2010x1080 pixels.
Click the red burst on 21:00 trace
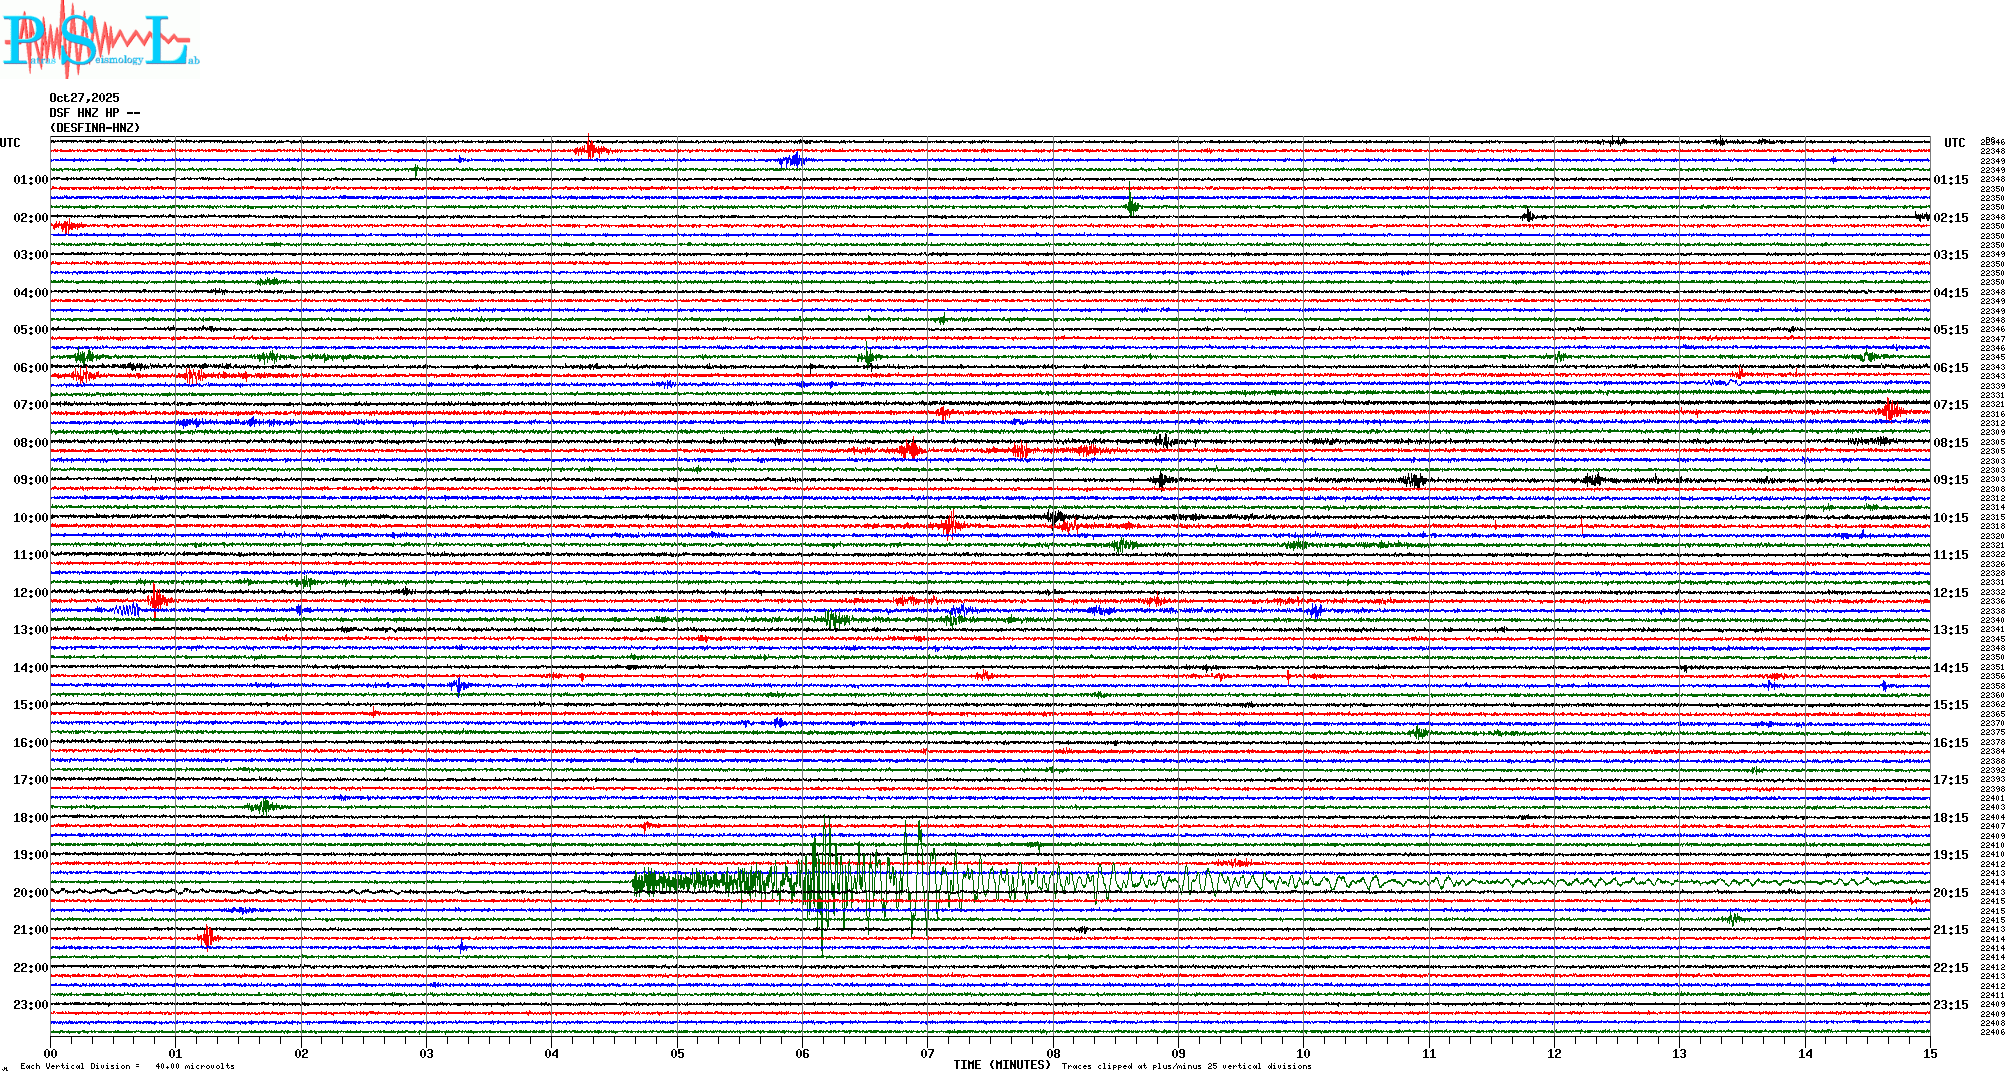(207, 937)
